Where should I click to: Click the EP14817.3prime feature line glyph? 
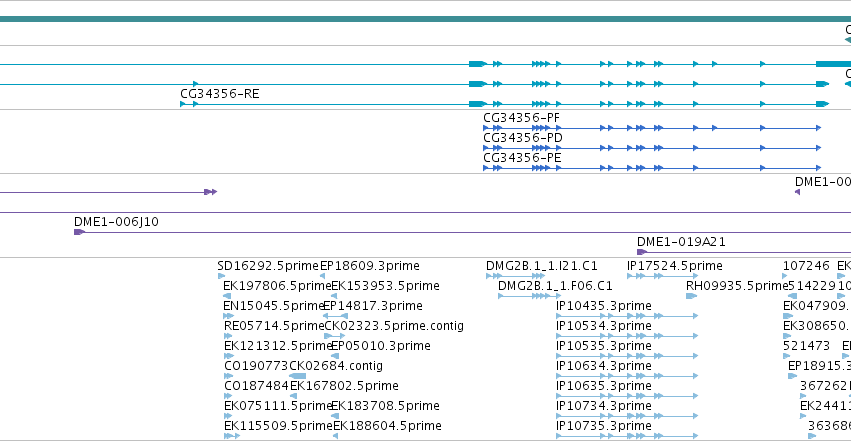click(x=335, y=316)
